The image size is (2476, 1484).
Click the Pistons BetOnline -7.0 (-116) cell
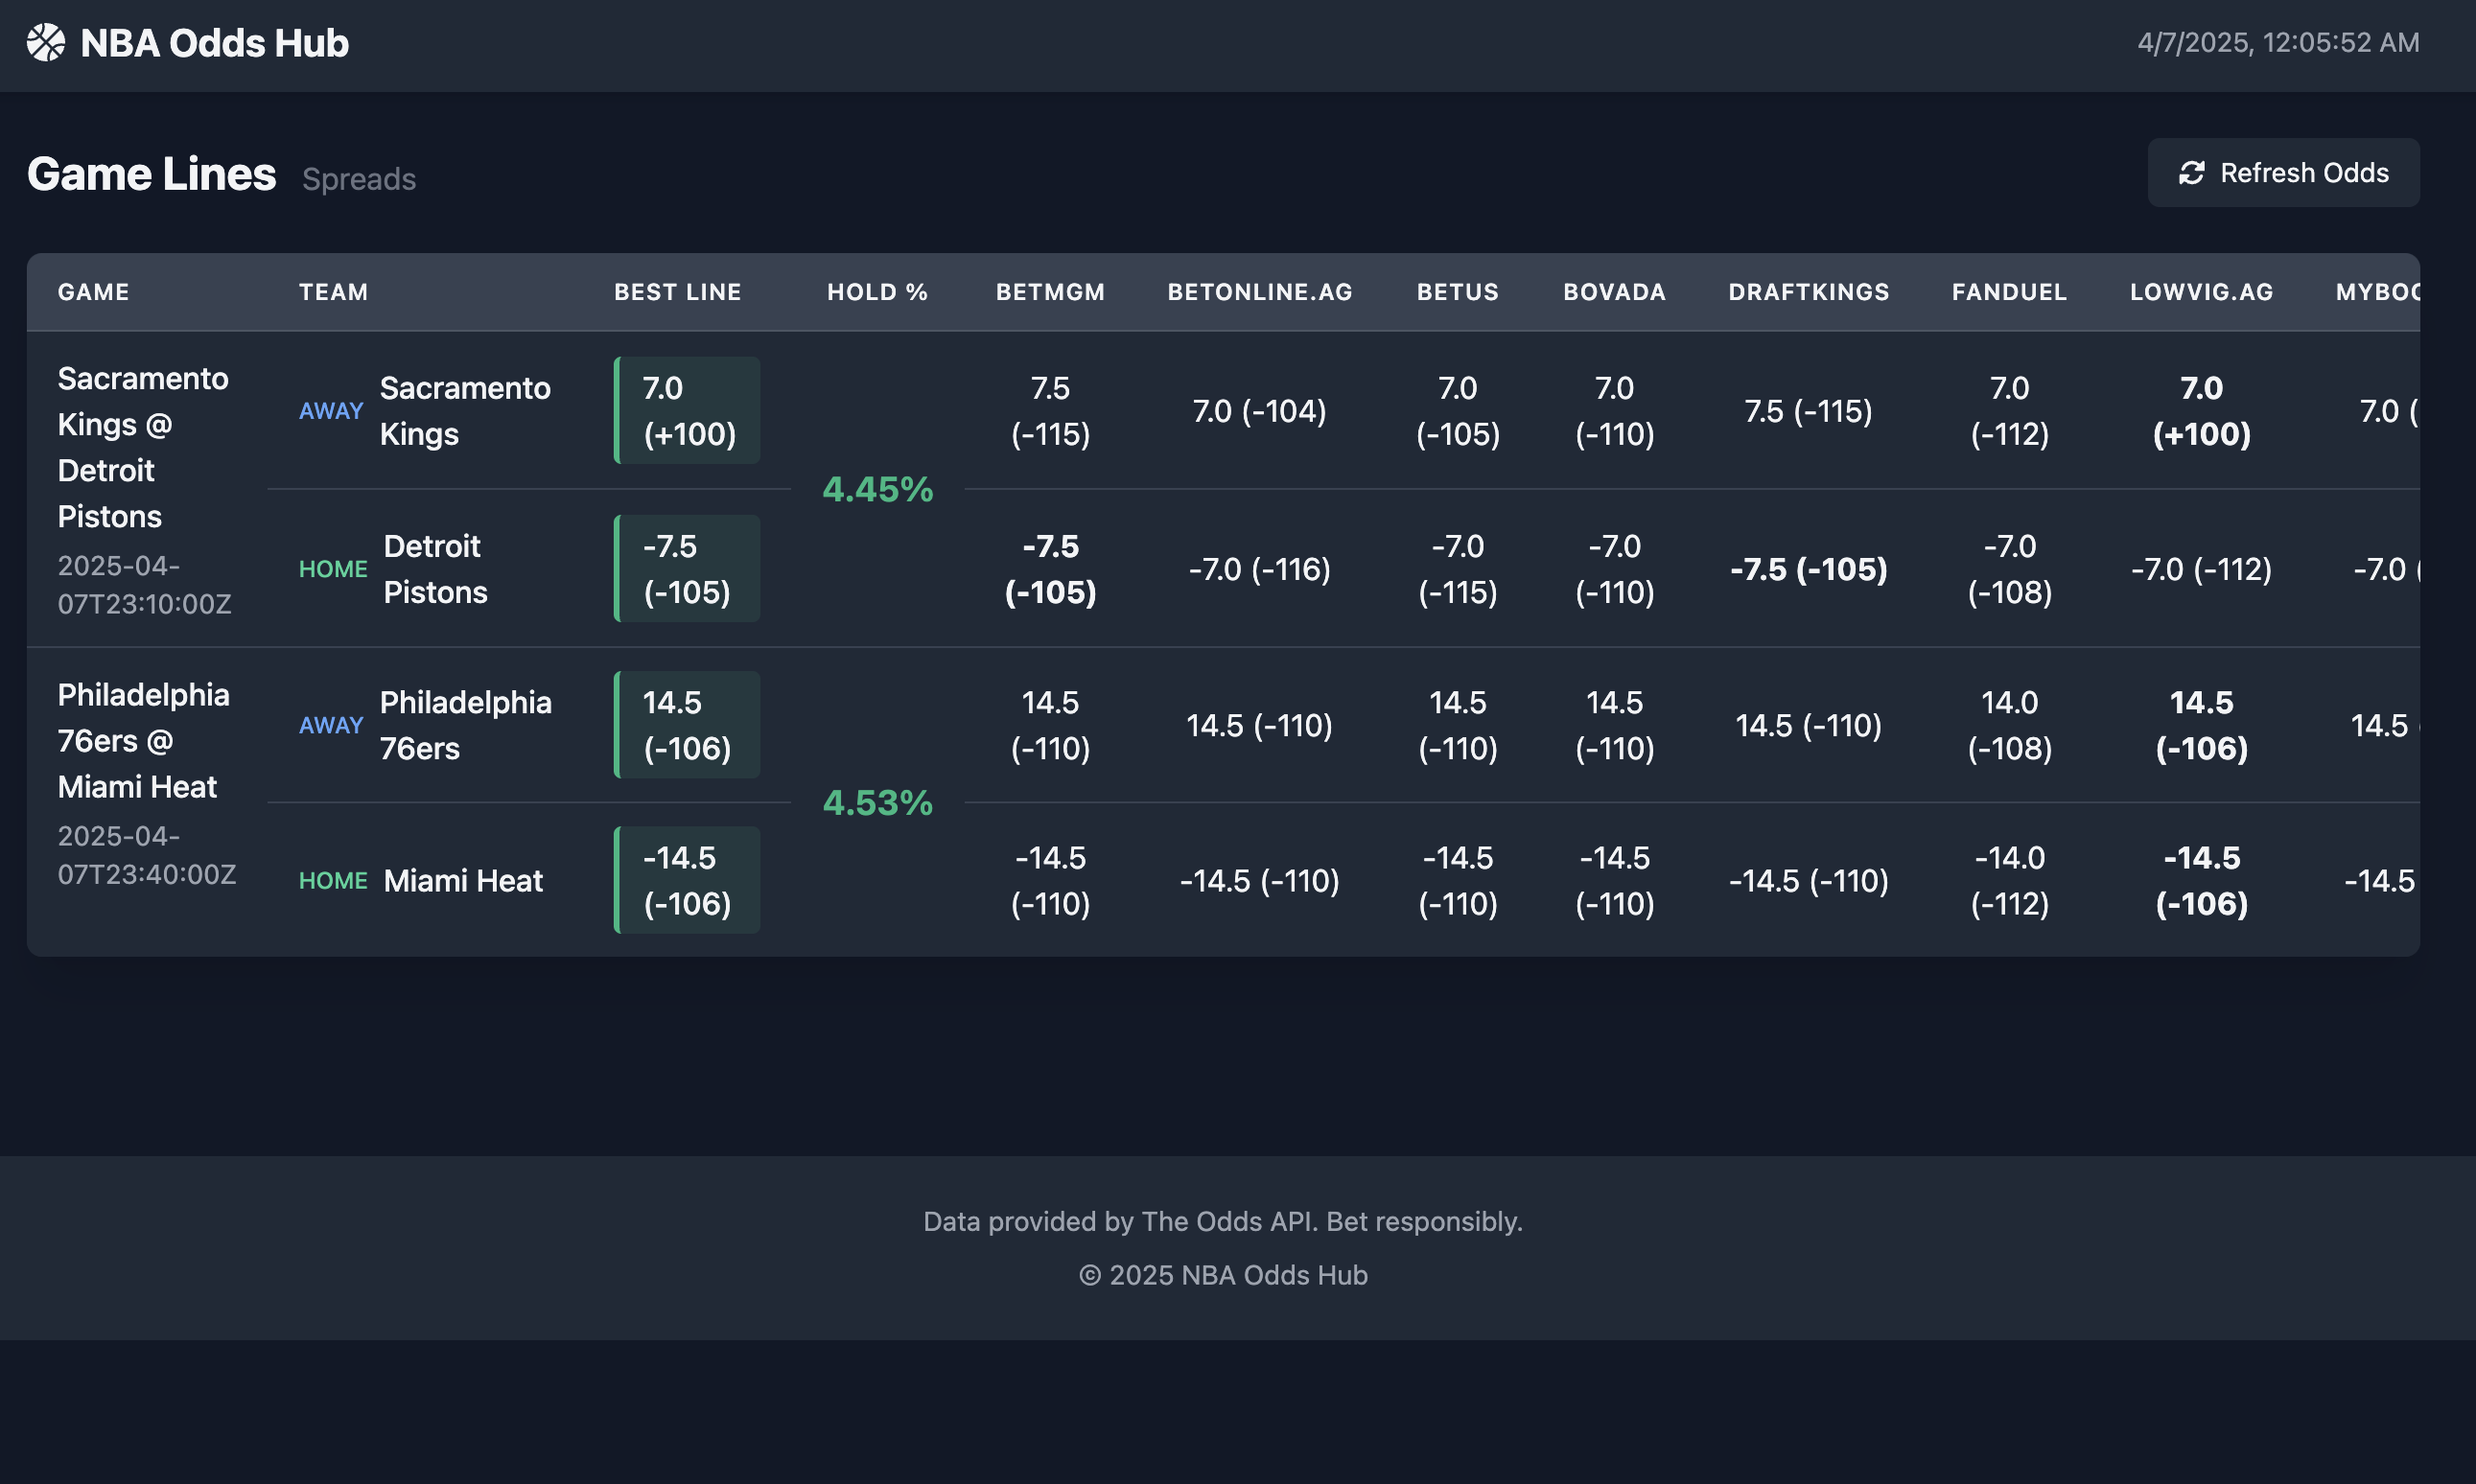(1259, 568)
